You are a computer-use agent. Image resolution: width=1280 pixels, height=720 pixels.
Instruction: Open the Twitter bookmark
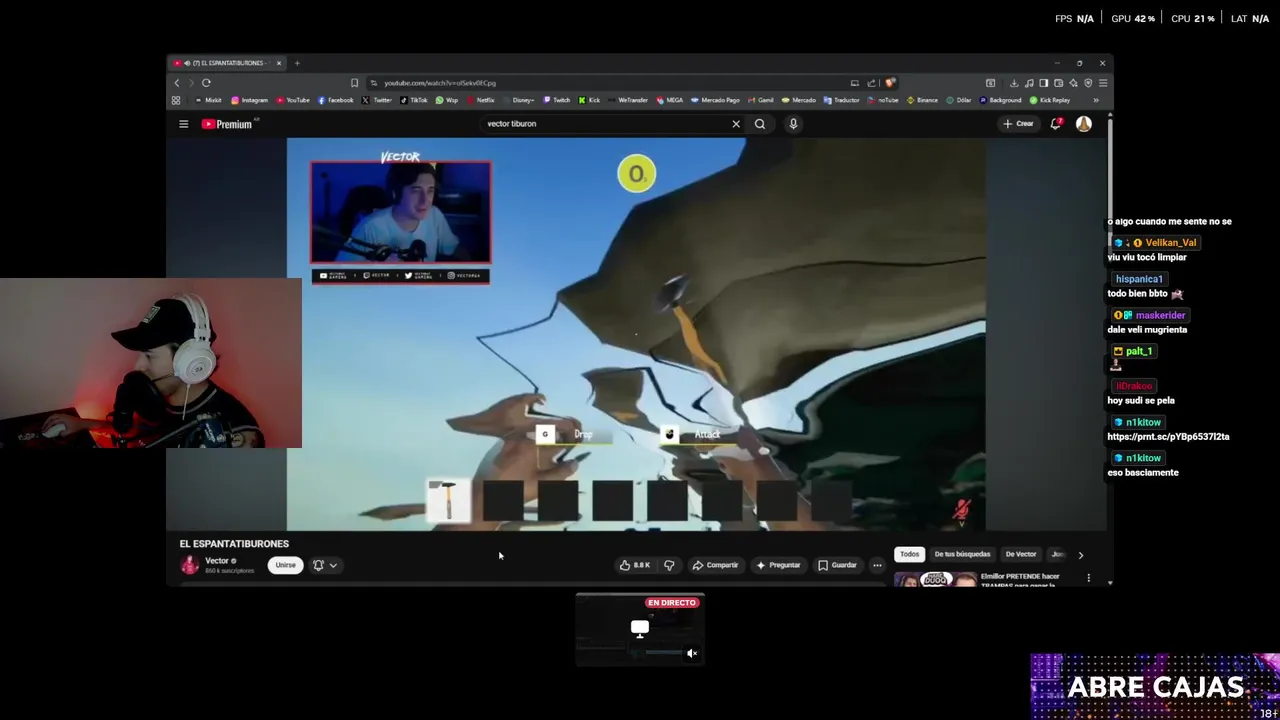(x=377, y=100)
